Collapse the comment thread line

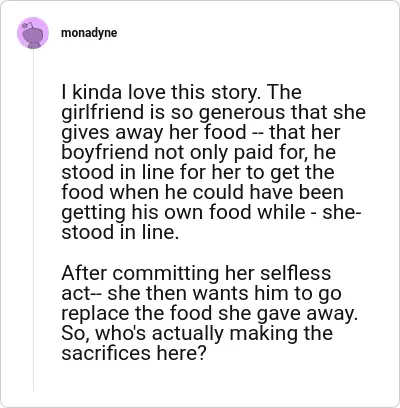pos(33,220)
